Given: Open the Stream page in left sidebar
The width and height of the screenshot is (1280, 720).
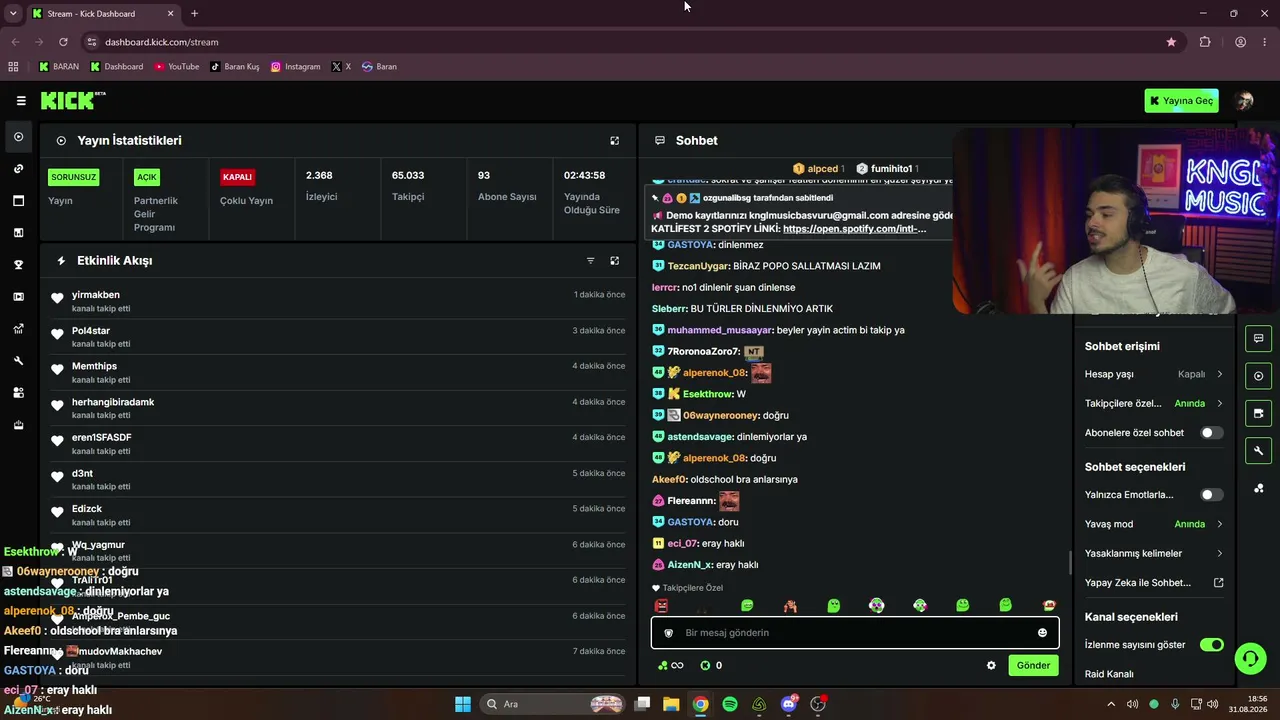Looking at the screenshot, I should pyautogui.click(x=18, y=137).
